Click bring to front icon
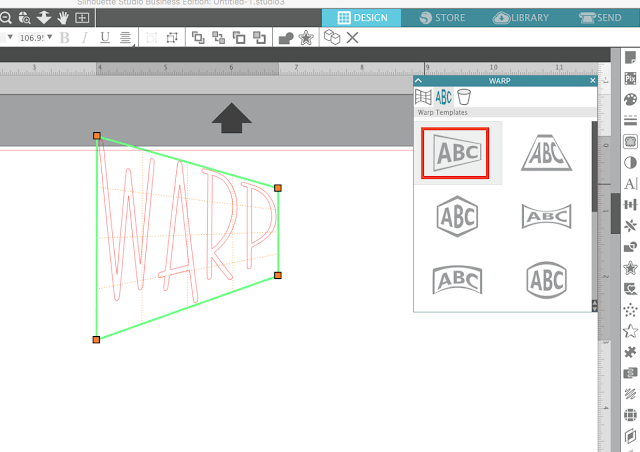 point(198,38)
